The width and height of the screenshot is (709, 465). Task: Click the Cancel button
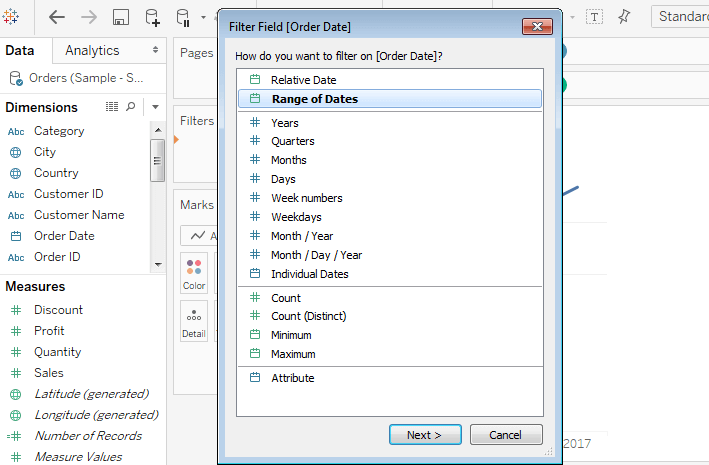506,435
